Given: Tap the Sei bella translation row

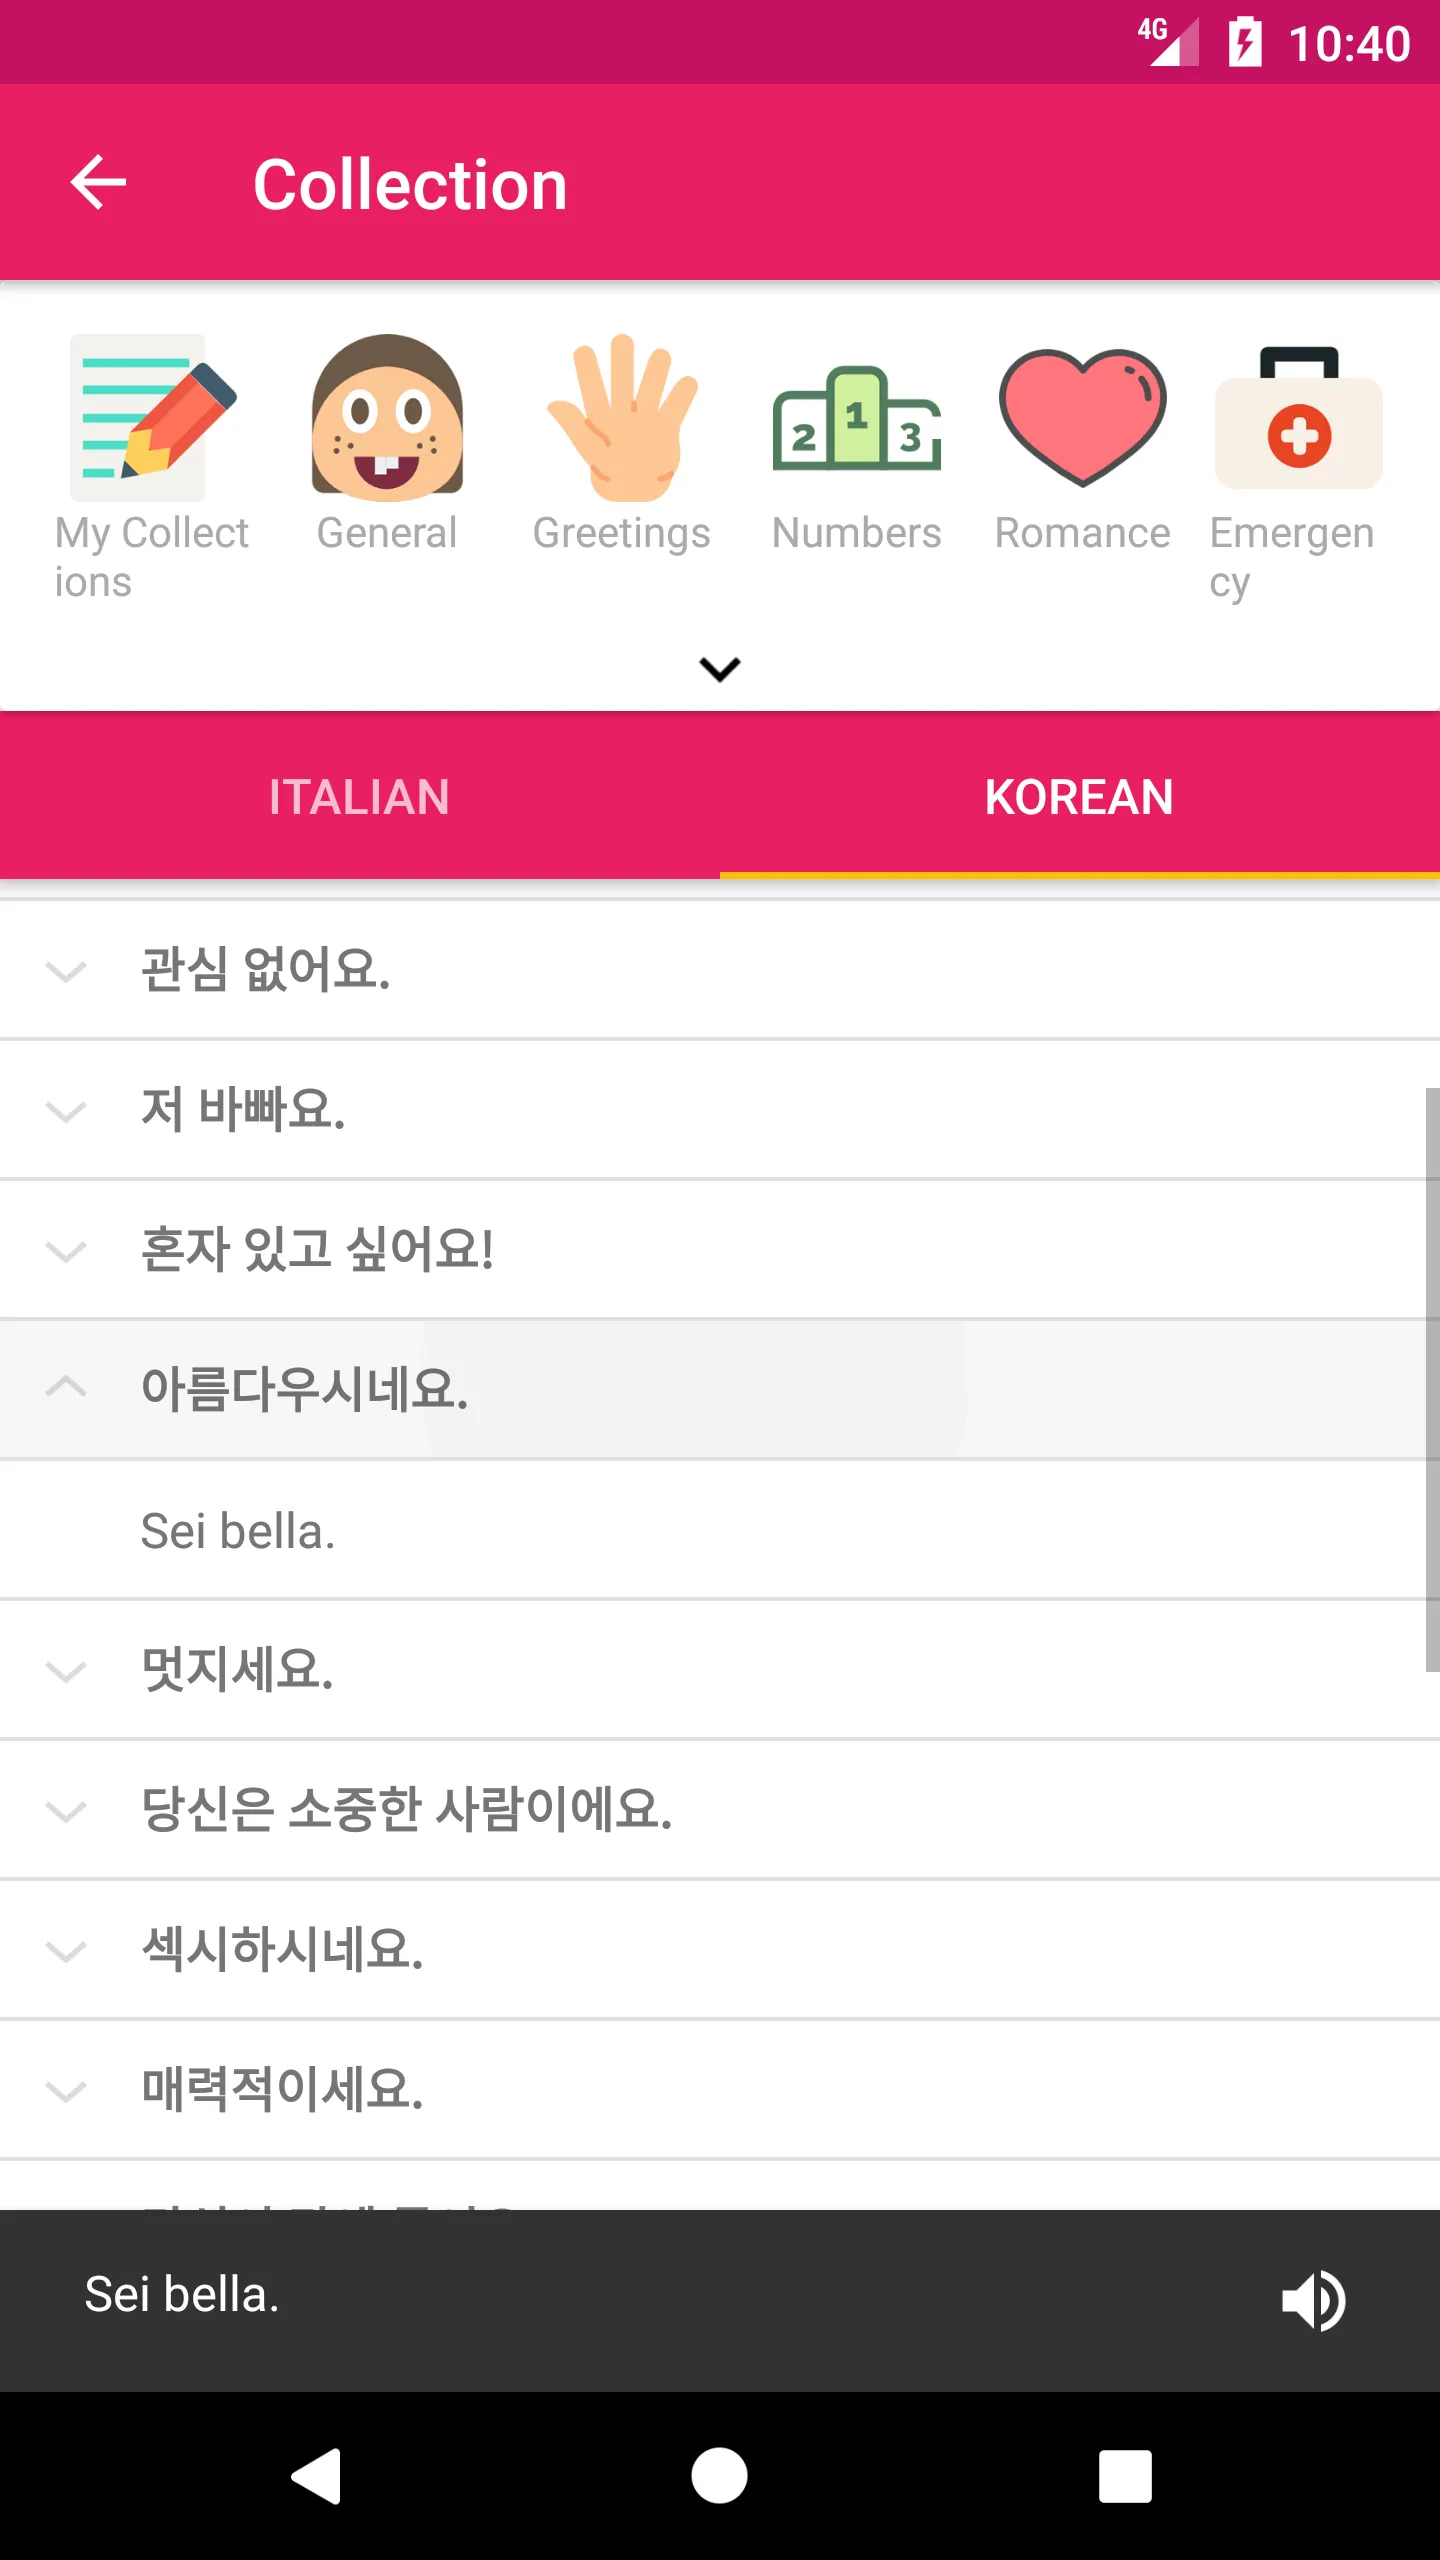Looking at the screenshot, I should pos(720,1530).
